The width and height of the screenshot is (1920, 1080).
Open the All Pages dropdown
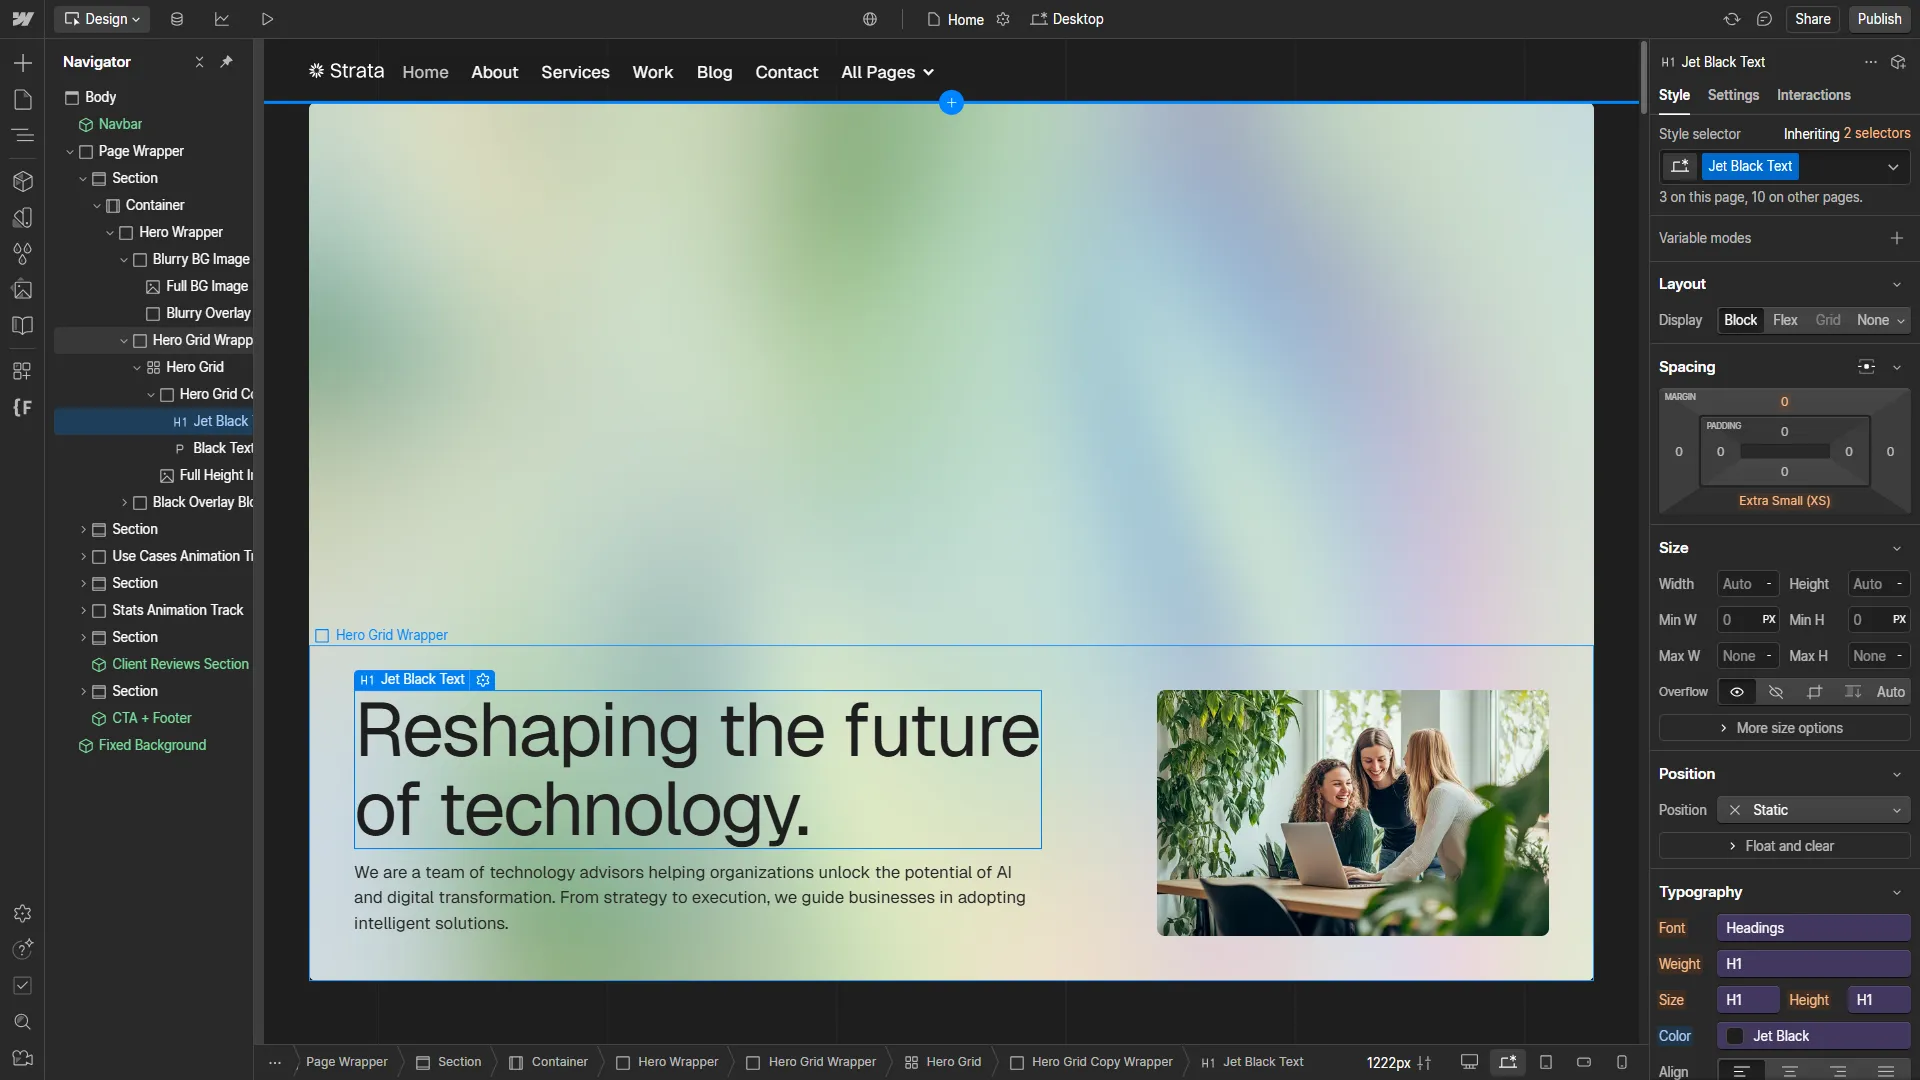coord(887,72)
